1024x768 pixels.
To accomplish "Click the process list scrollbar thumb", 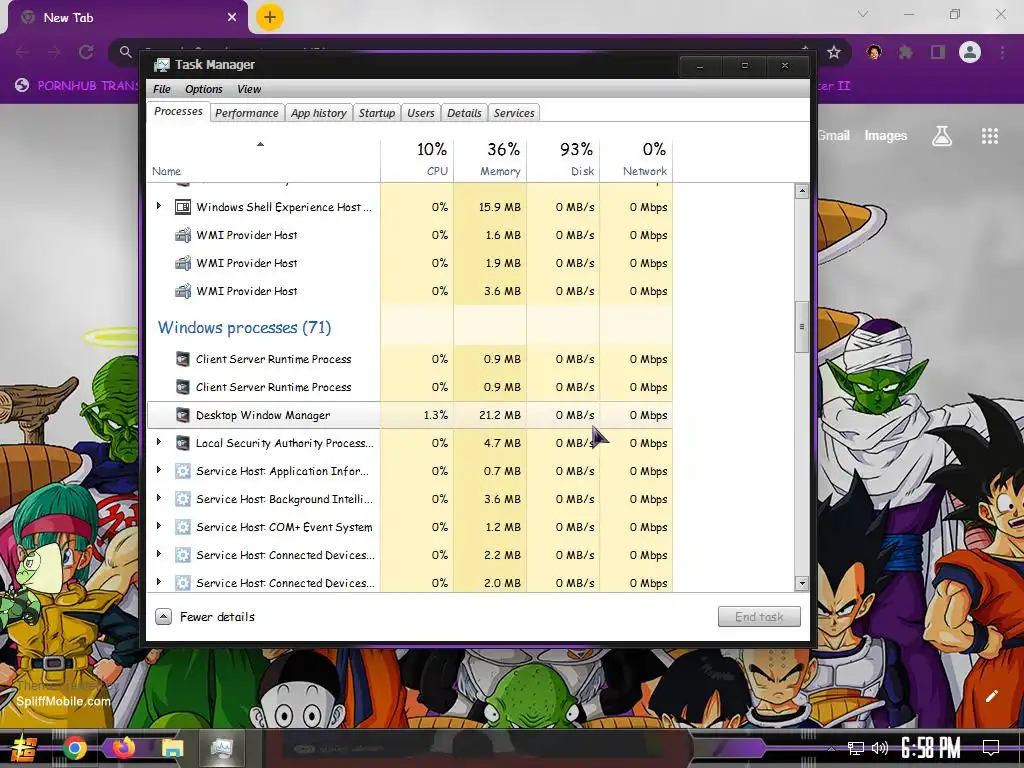I will click(802, 327).
